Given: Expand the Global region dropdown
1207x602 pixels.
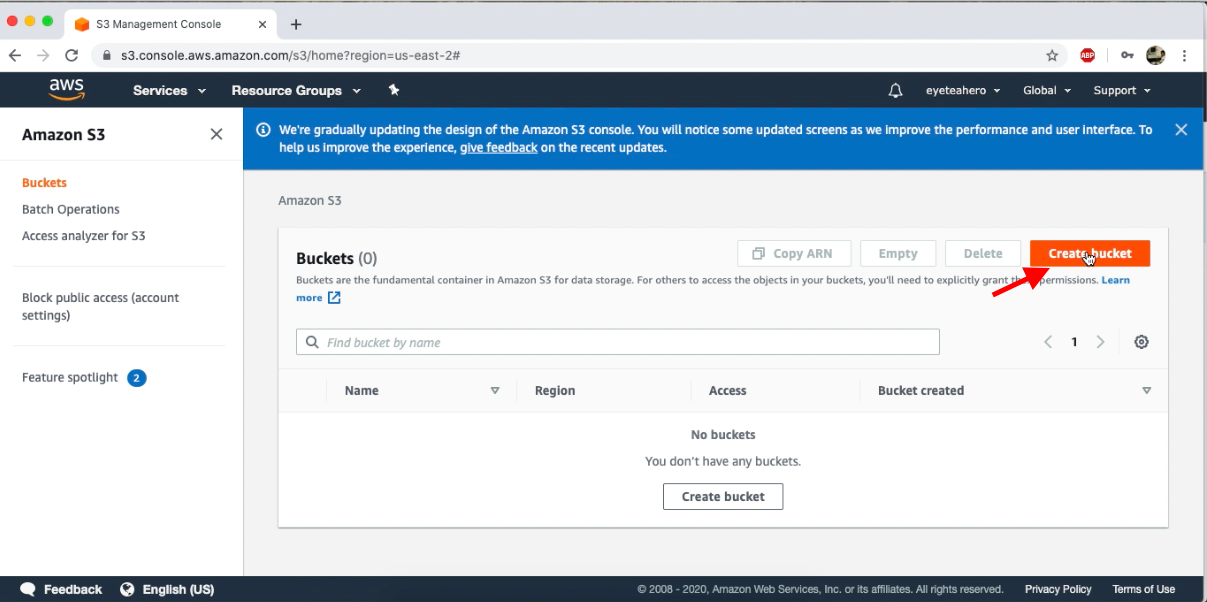Looking at the screenshot, I should pos(1046,90).
